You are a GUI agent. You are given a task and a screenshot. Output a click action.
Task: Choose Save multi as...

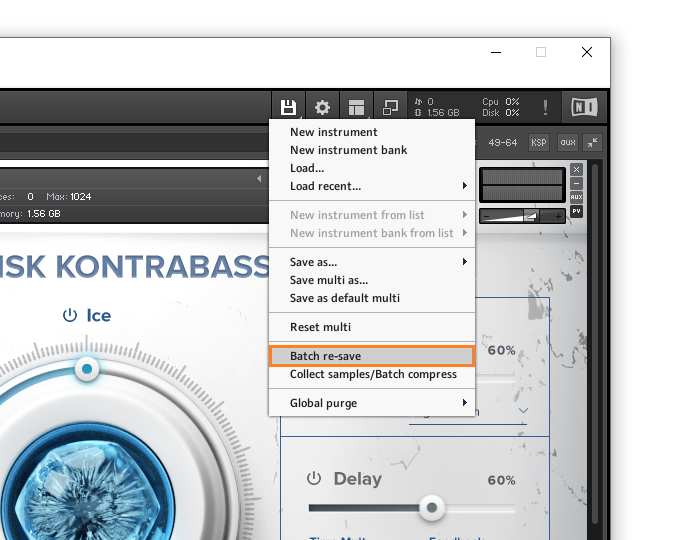[x=372, y=280]
